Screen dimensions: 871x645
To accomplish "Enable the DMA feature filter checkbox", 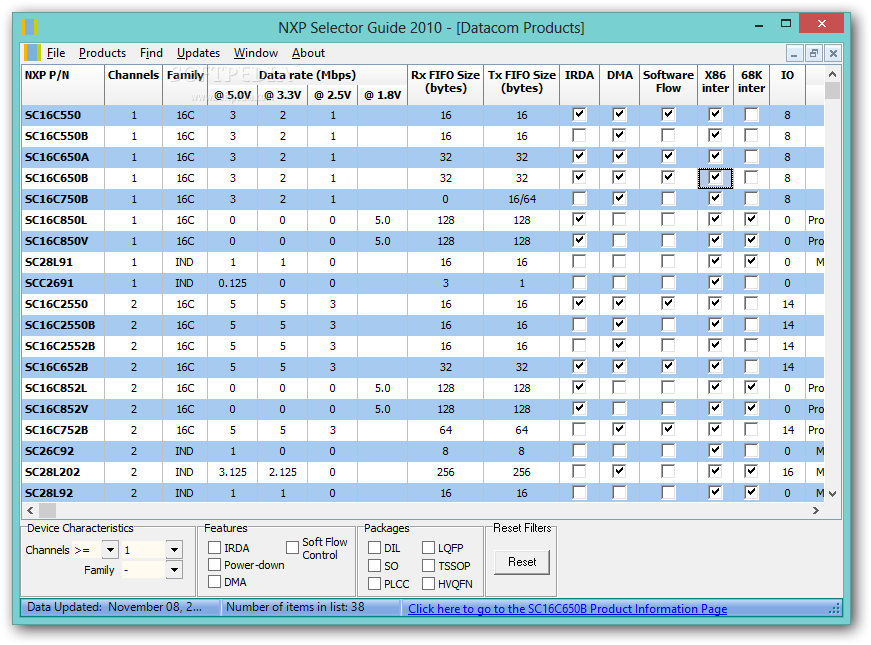I will click(214, 582).
